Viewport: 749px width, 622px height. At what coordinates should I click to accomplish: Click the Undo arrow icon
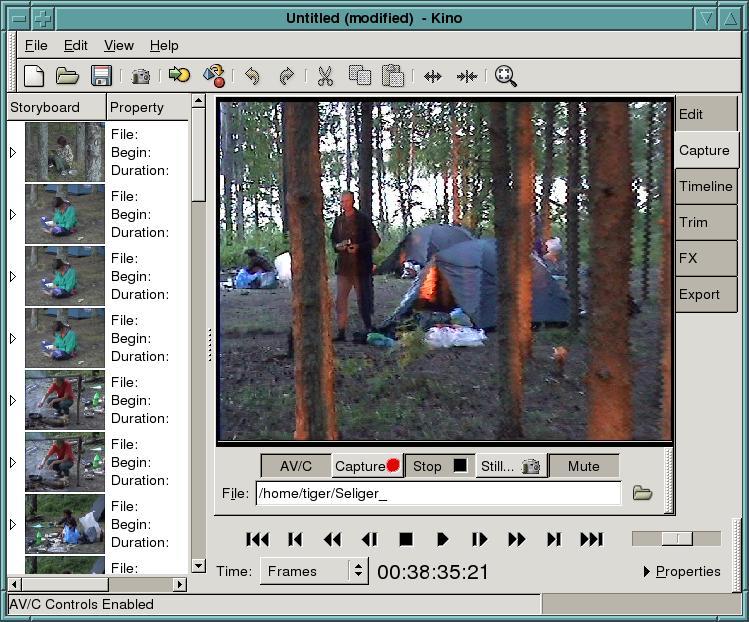point(252,76)
